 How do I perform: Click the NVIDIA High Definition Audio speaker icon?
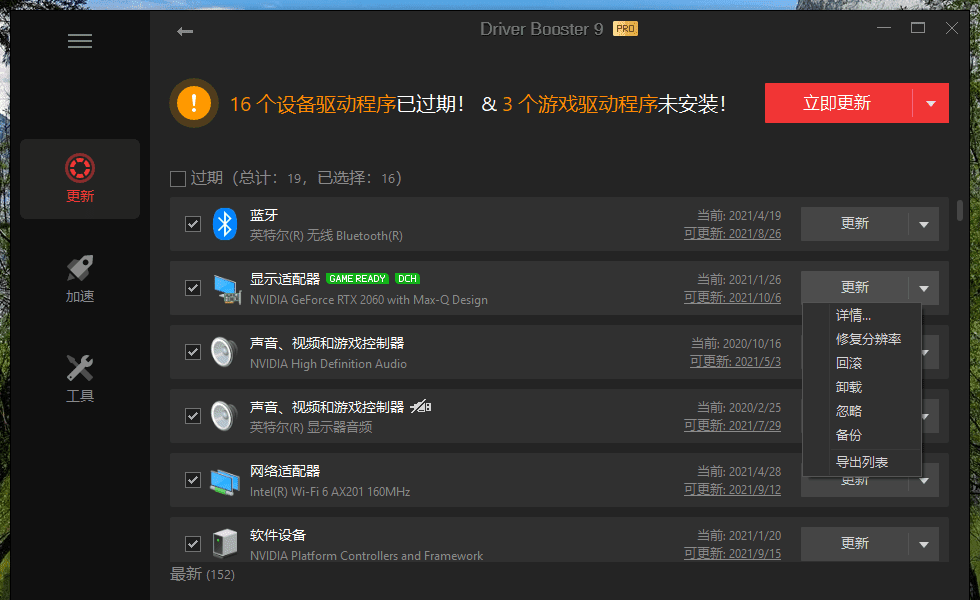click(224, 352)
